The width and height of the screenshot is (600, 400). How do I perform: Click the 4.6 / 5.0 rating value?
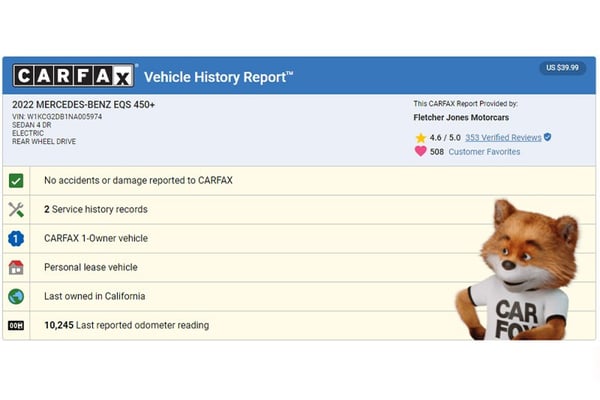point(445,137)
